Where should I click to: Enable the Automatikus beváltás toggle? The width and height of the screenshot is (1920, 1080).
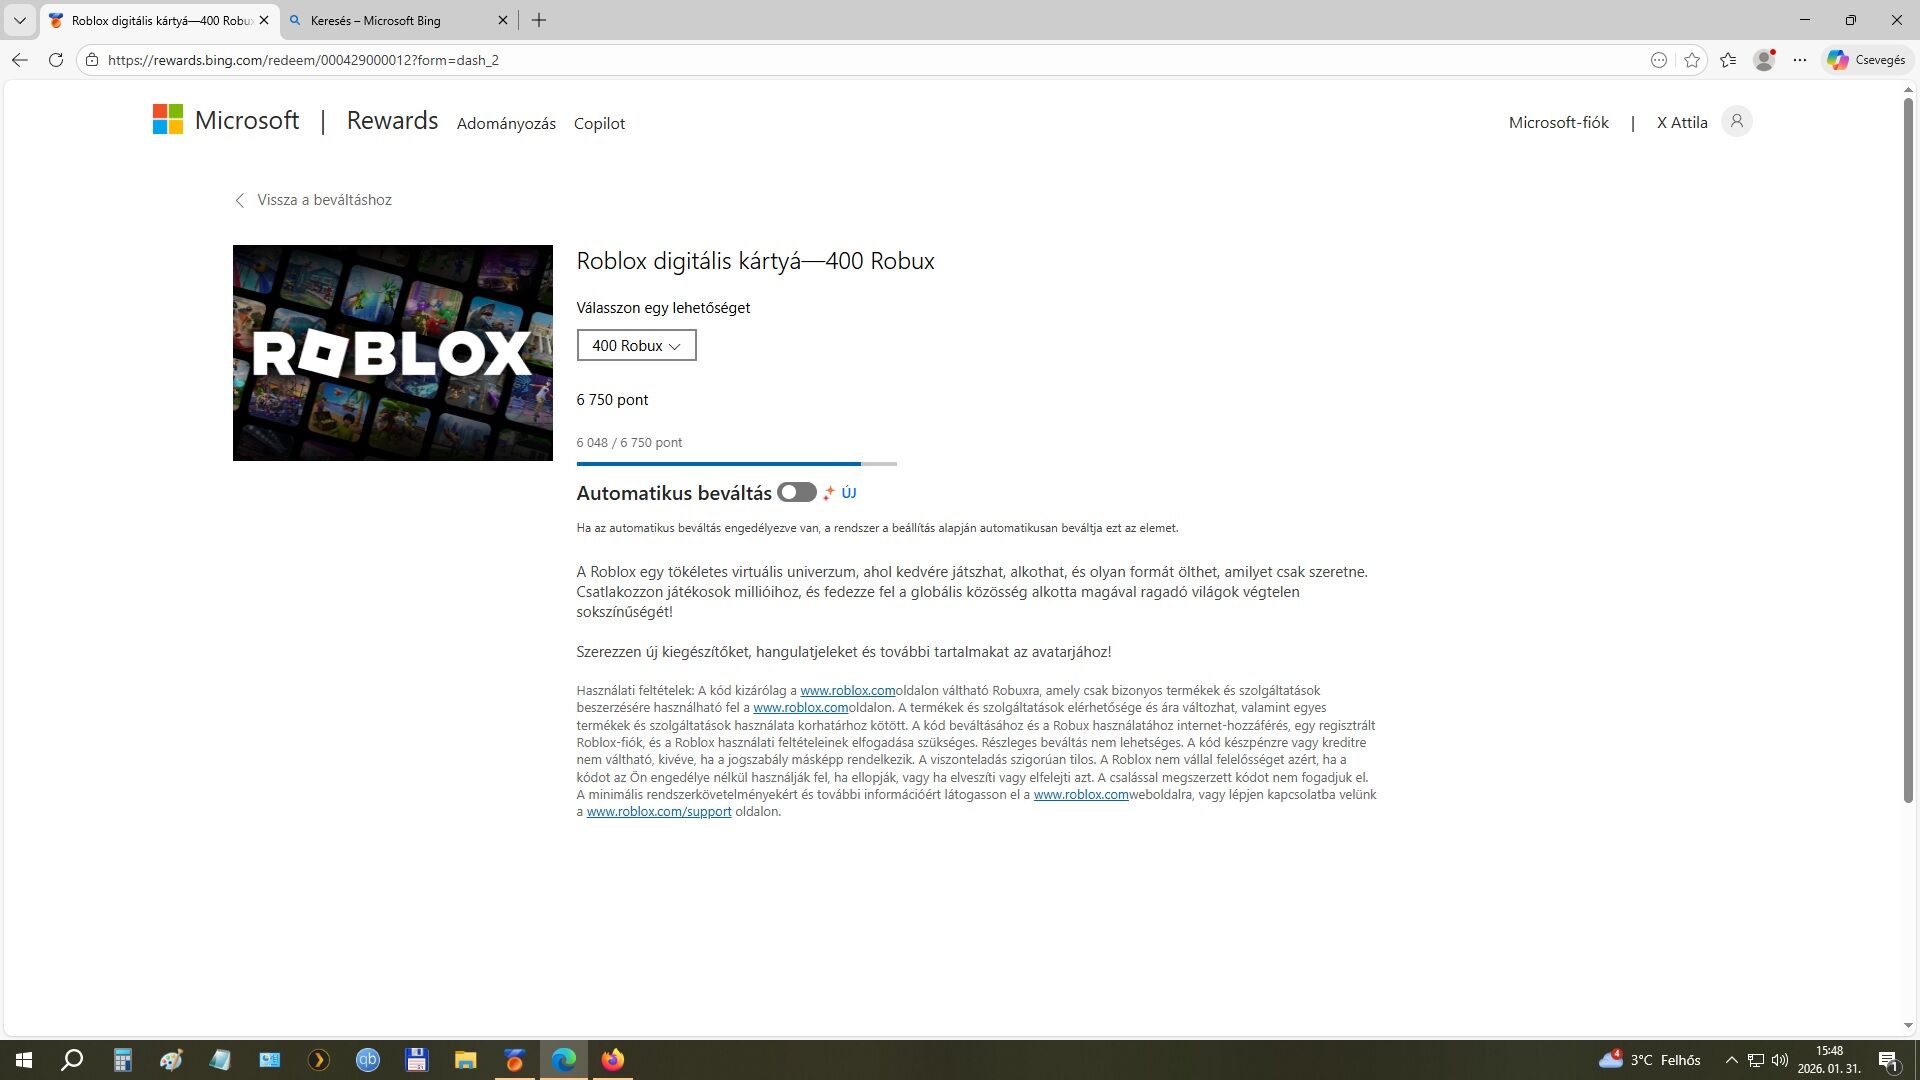coord(797,493)
